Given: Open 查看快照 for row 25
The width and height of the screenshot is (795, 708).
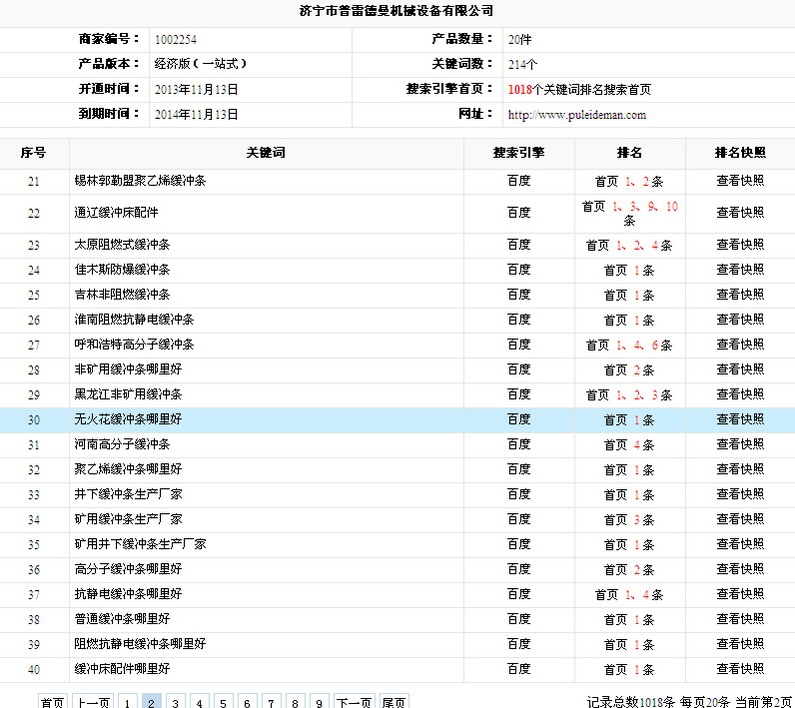Looking at the screenshot, I should [740, 295].
